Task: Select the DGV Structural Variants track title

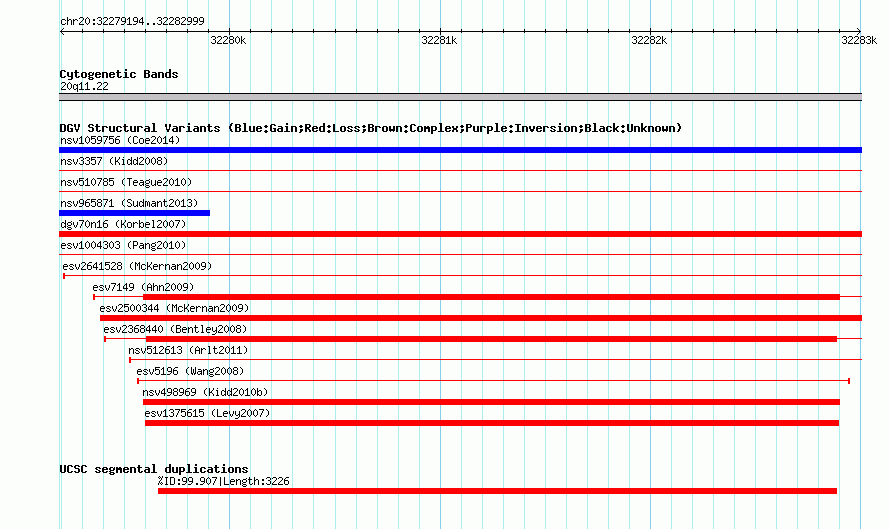Action: [370, 128]
